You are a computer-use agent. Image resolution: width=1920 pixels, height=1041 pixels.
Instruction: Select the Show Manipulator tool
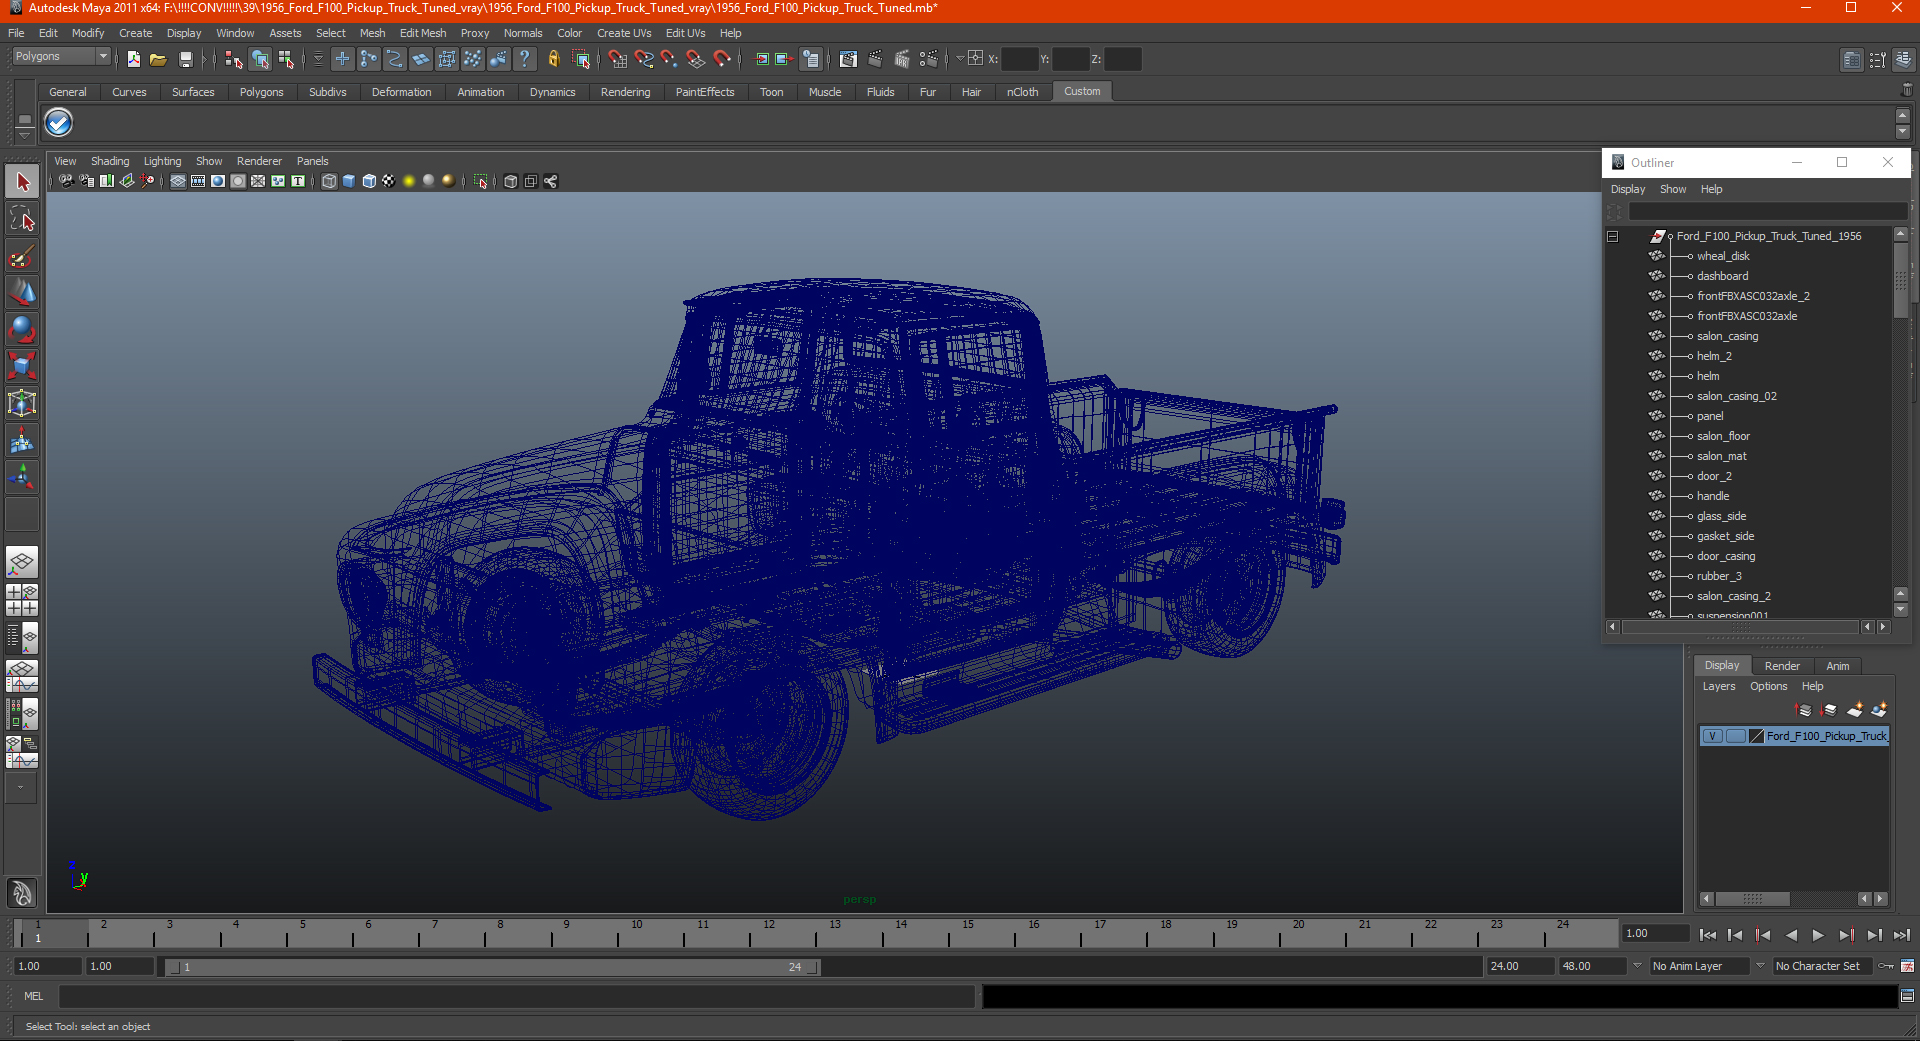(22, 476)
